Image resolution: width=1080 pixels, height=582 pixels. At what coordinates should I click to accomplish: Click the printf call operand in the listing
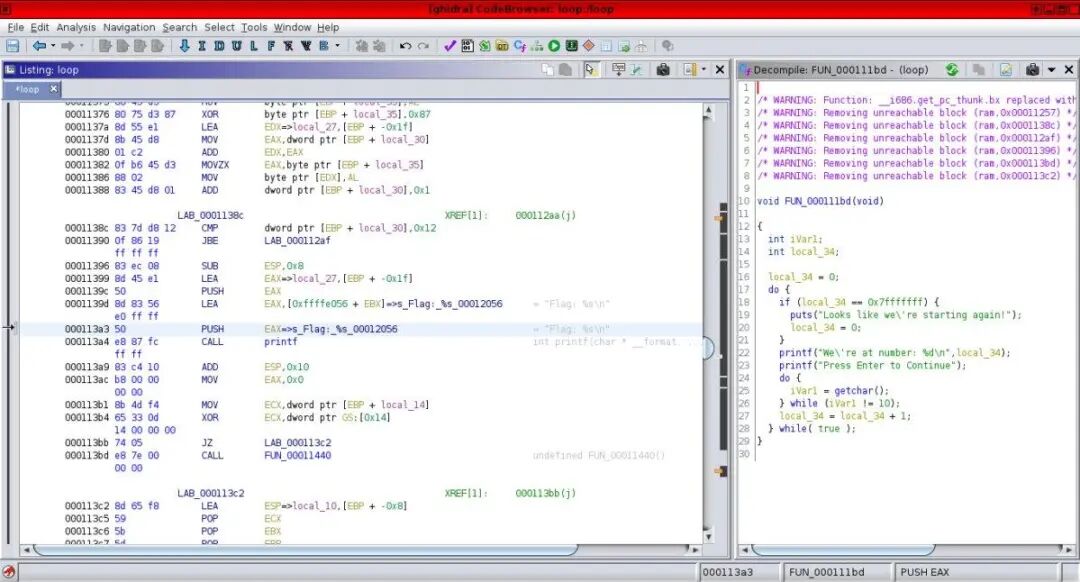281,342
